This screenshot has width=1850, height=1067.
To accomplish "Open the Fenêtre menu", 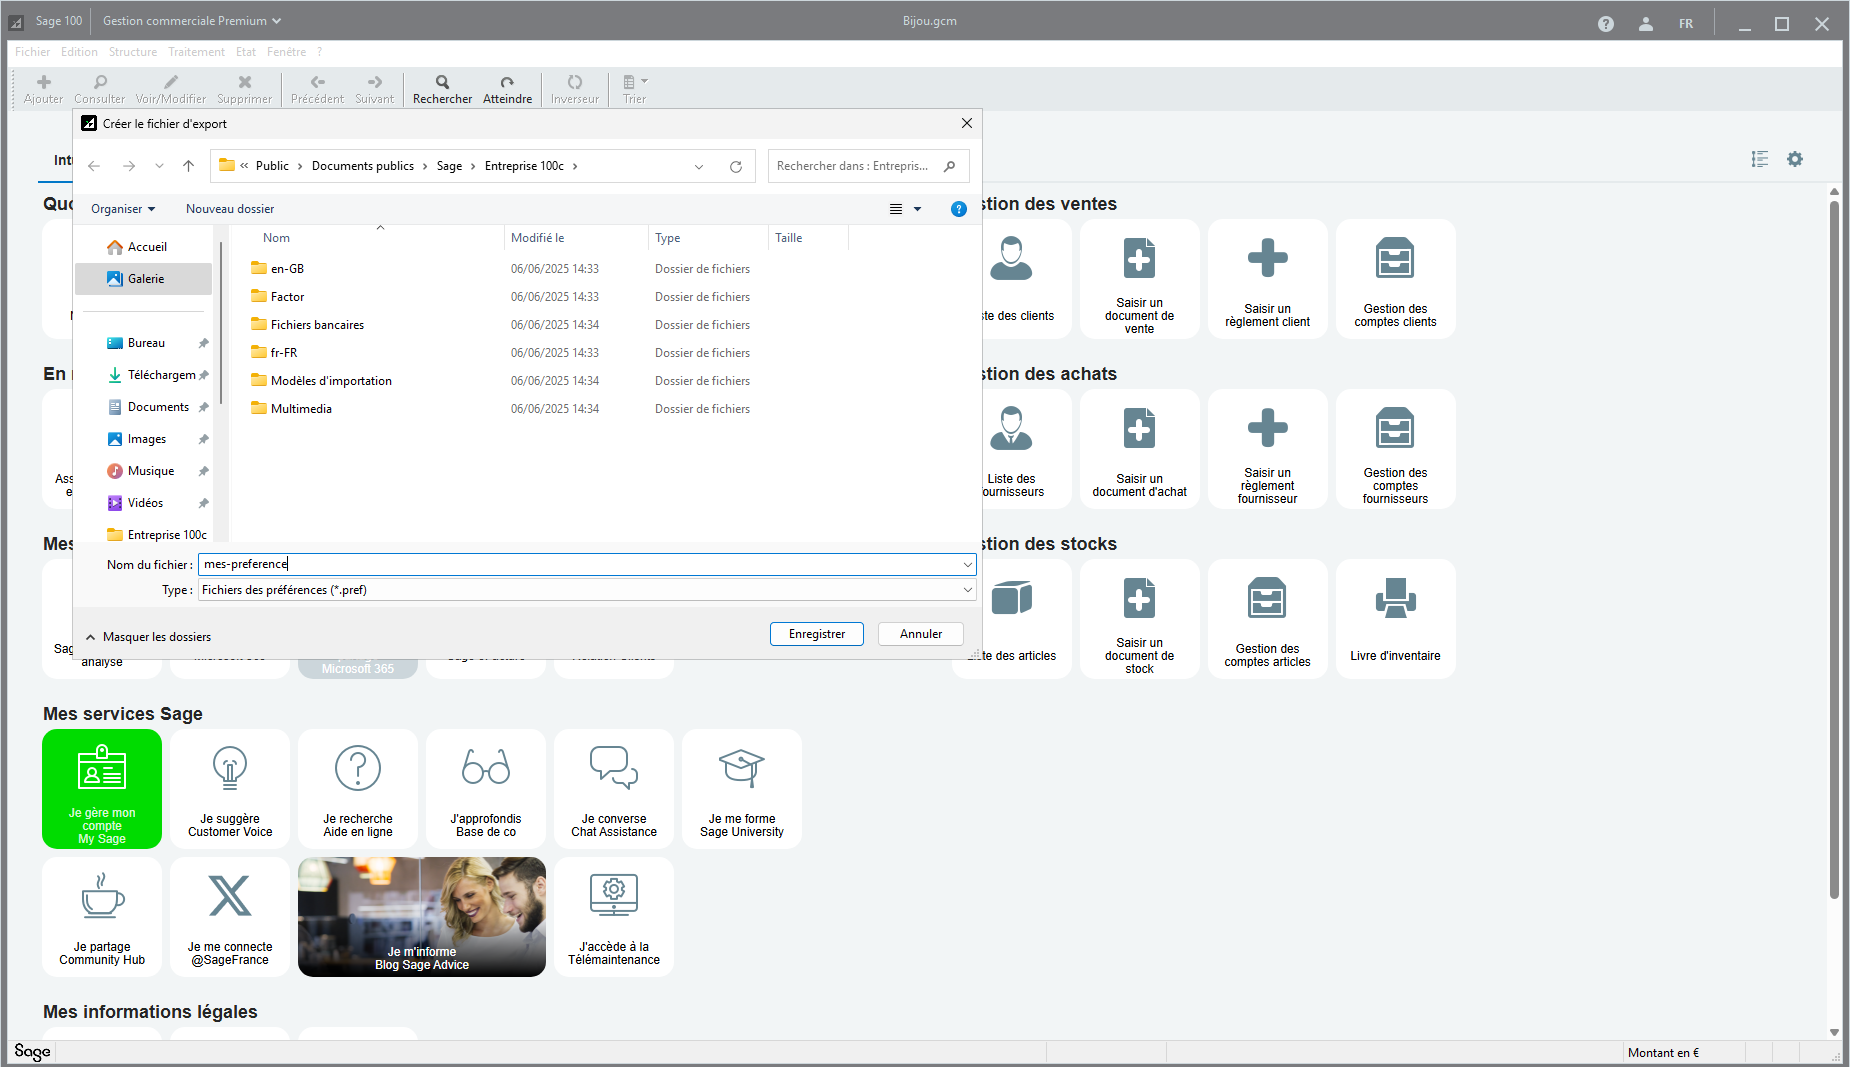I will [x=286, y=52].
